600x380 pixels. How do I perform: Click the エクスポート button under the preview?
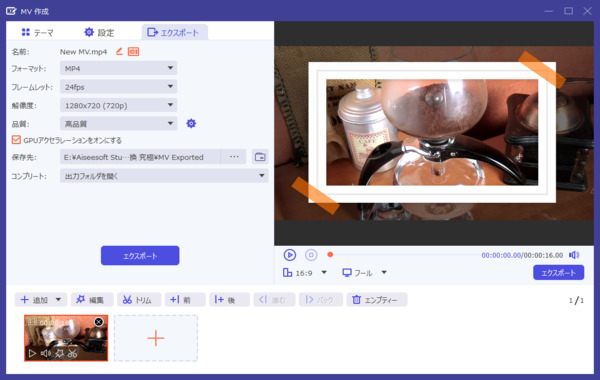559,272
